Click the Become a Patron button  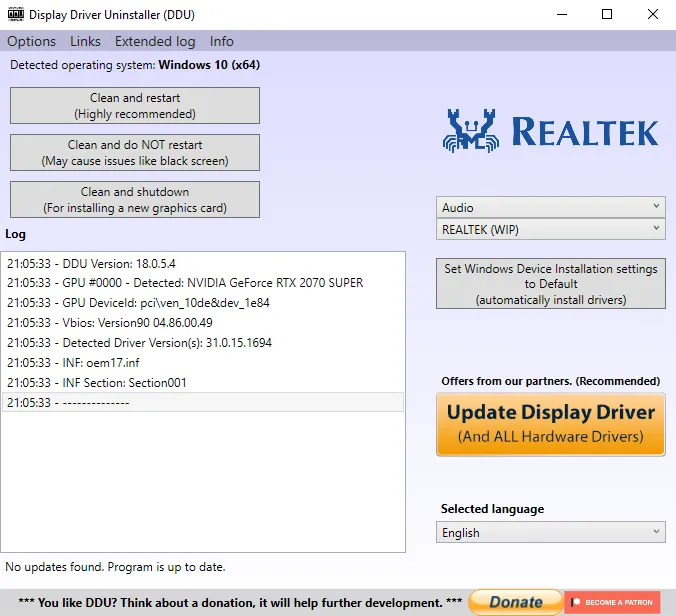click(612, 602)
